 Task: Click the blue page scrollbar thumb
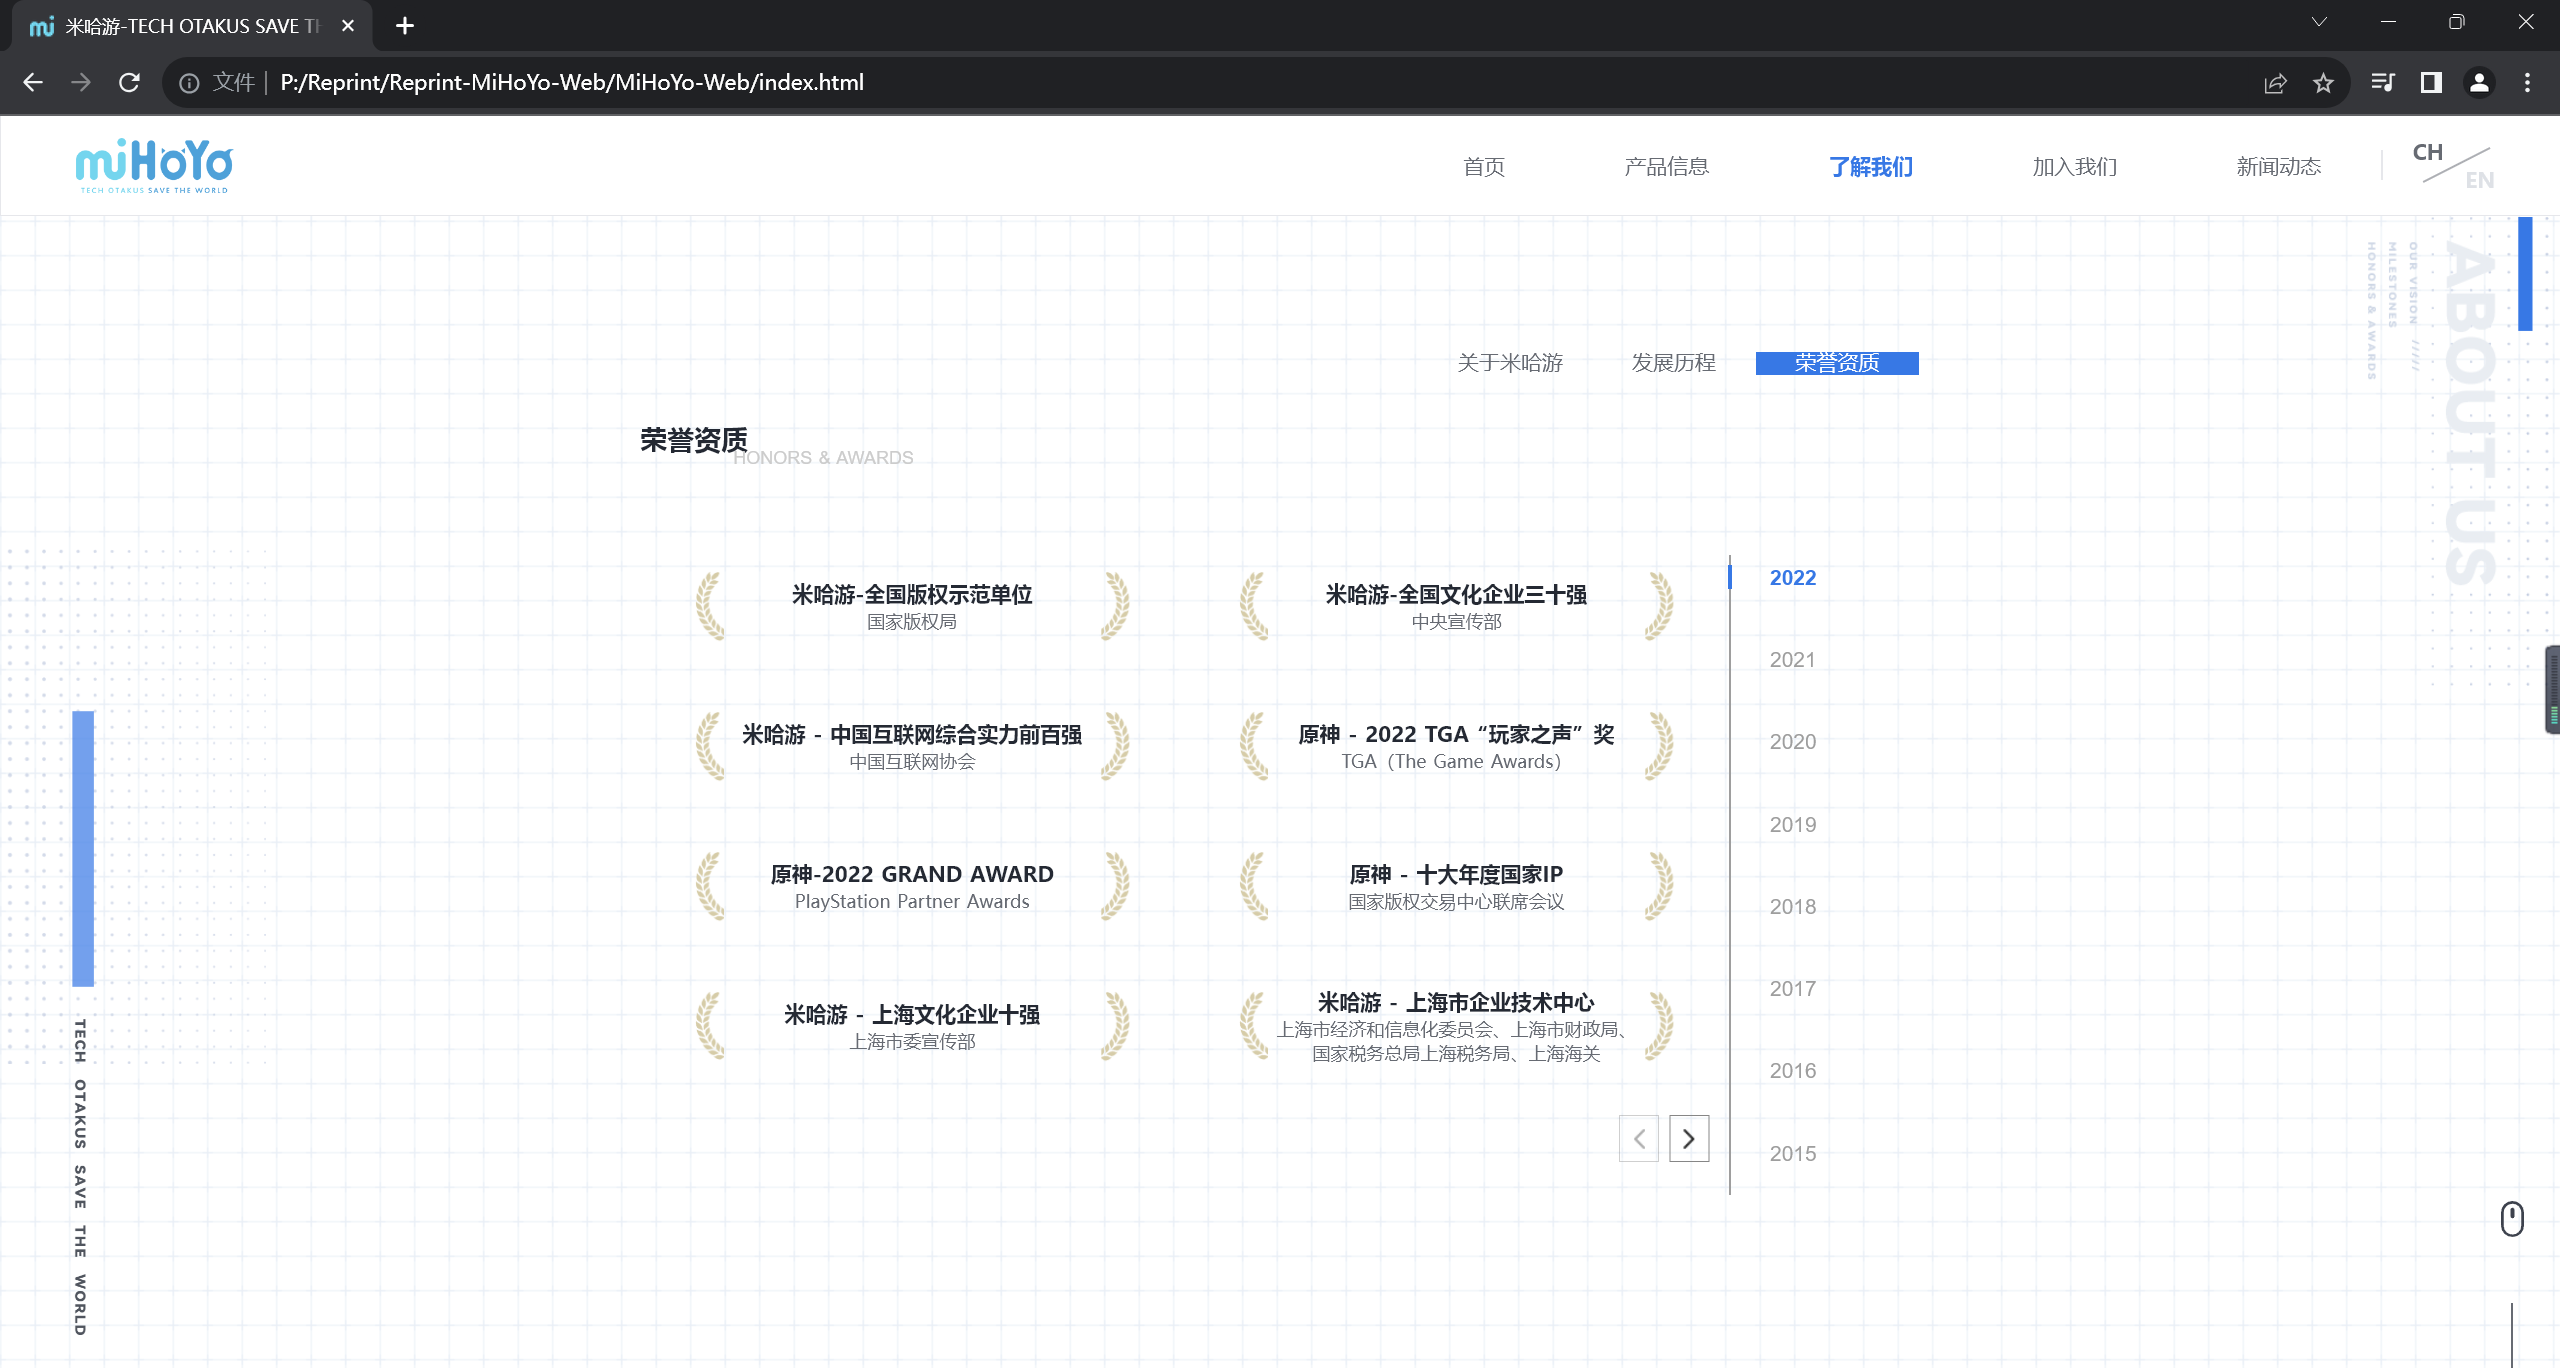pyautogui.click(x=2525, y=273)
